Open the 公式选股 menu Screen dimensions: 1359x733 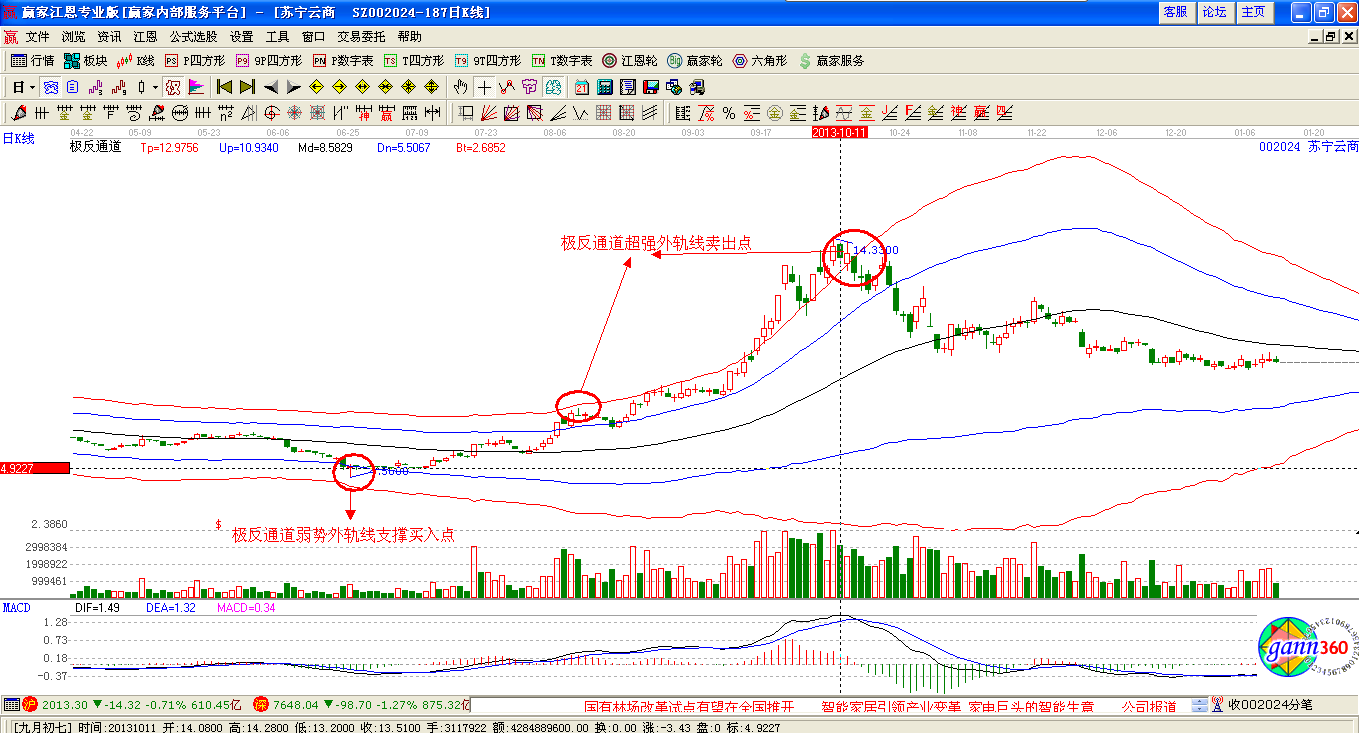point(193,36)
